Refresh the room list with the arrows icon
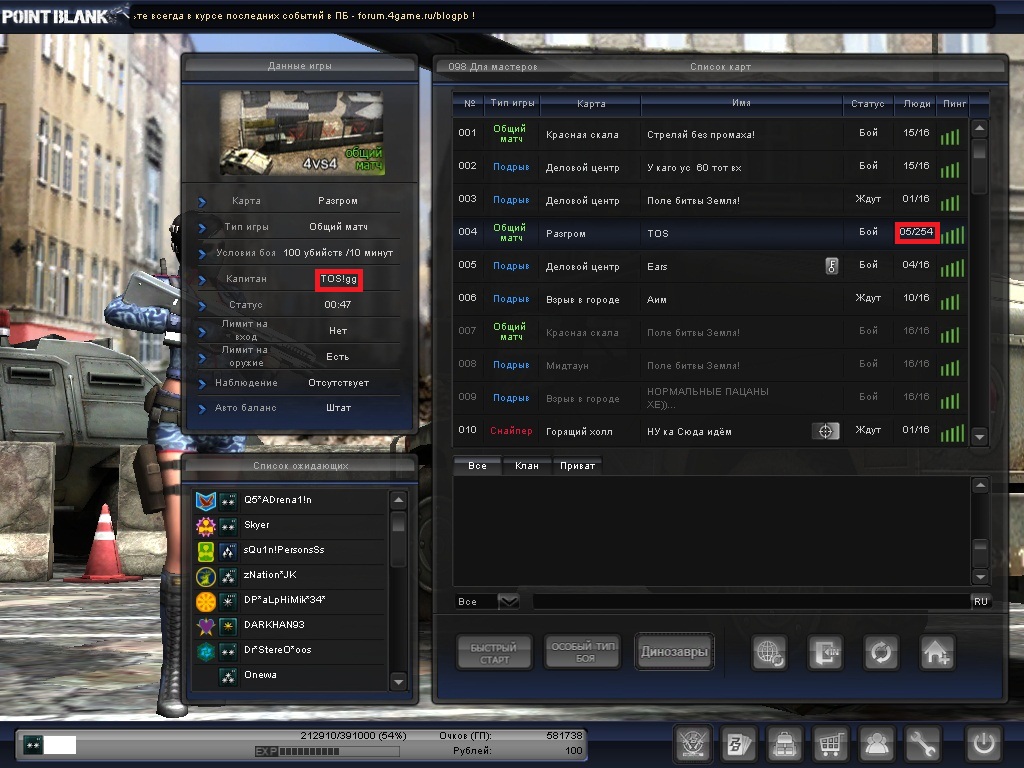 pos(881,652)
